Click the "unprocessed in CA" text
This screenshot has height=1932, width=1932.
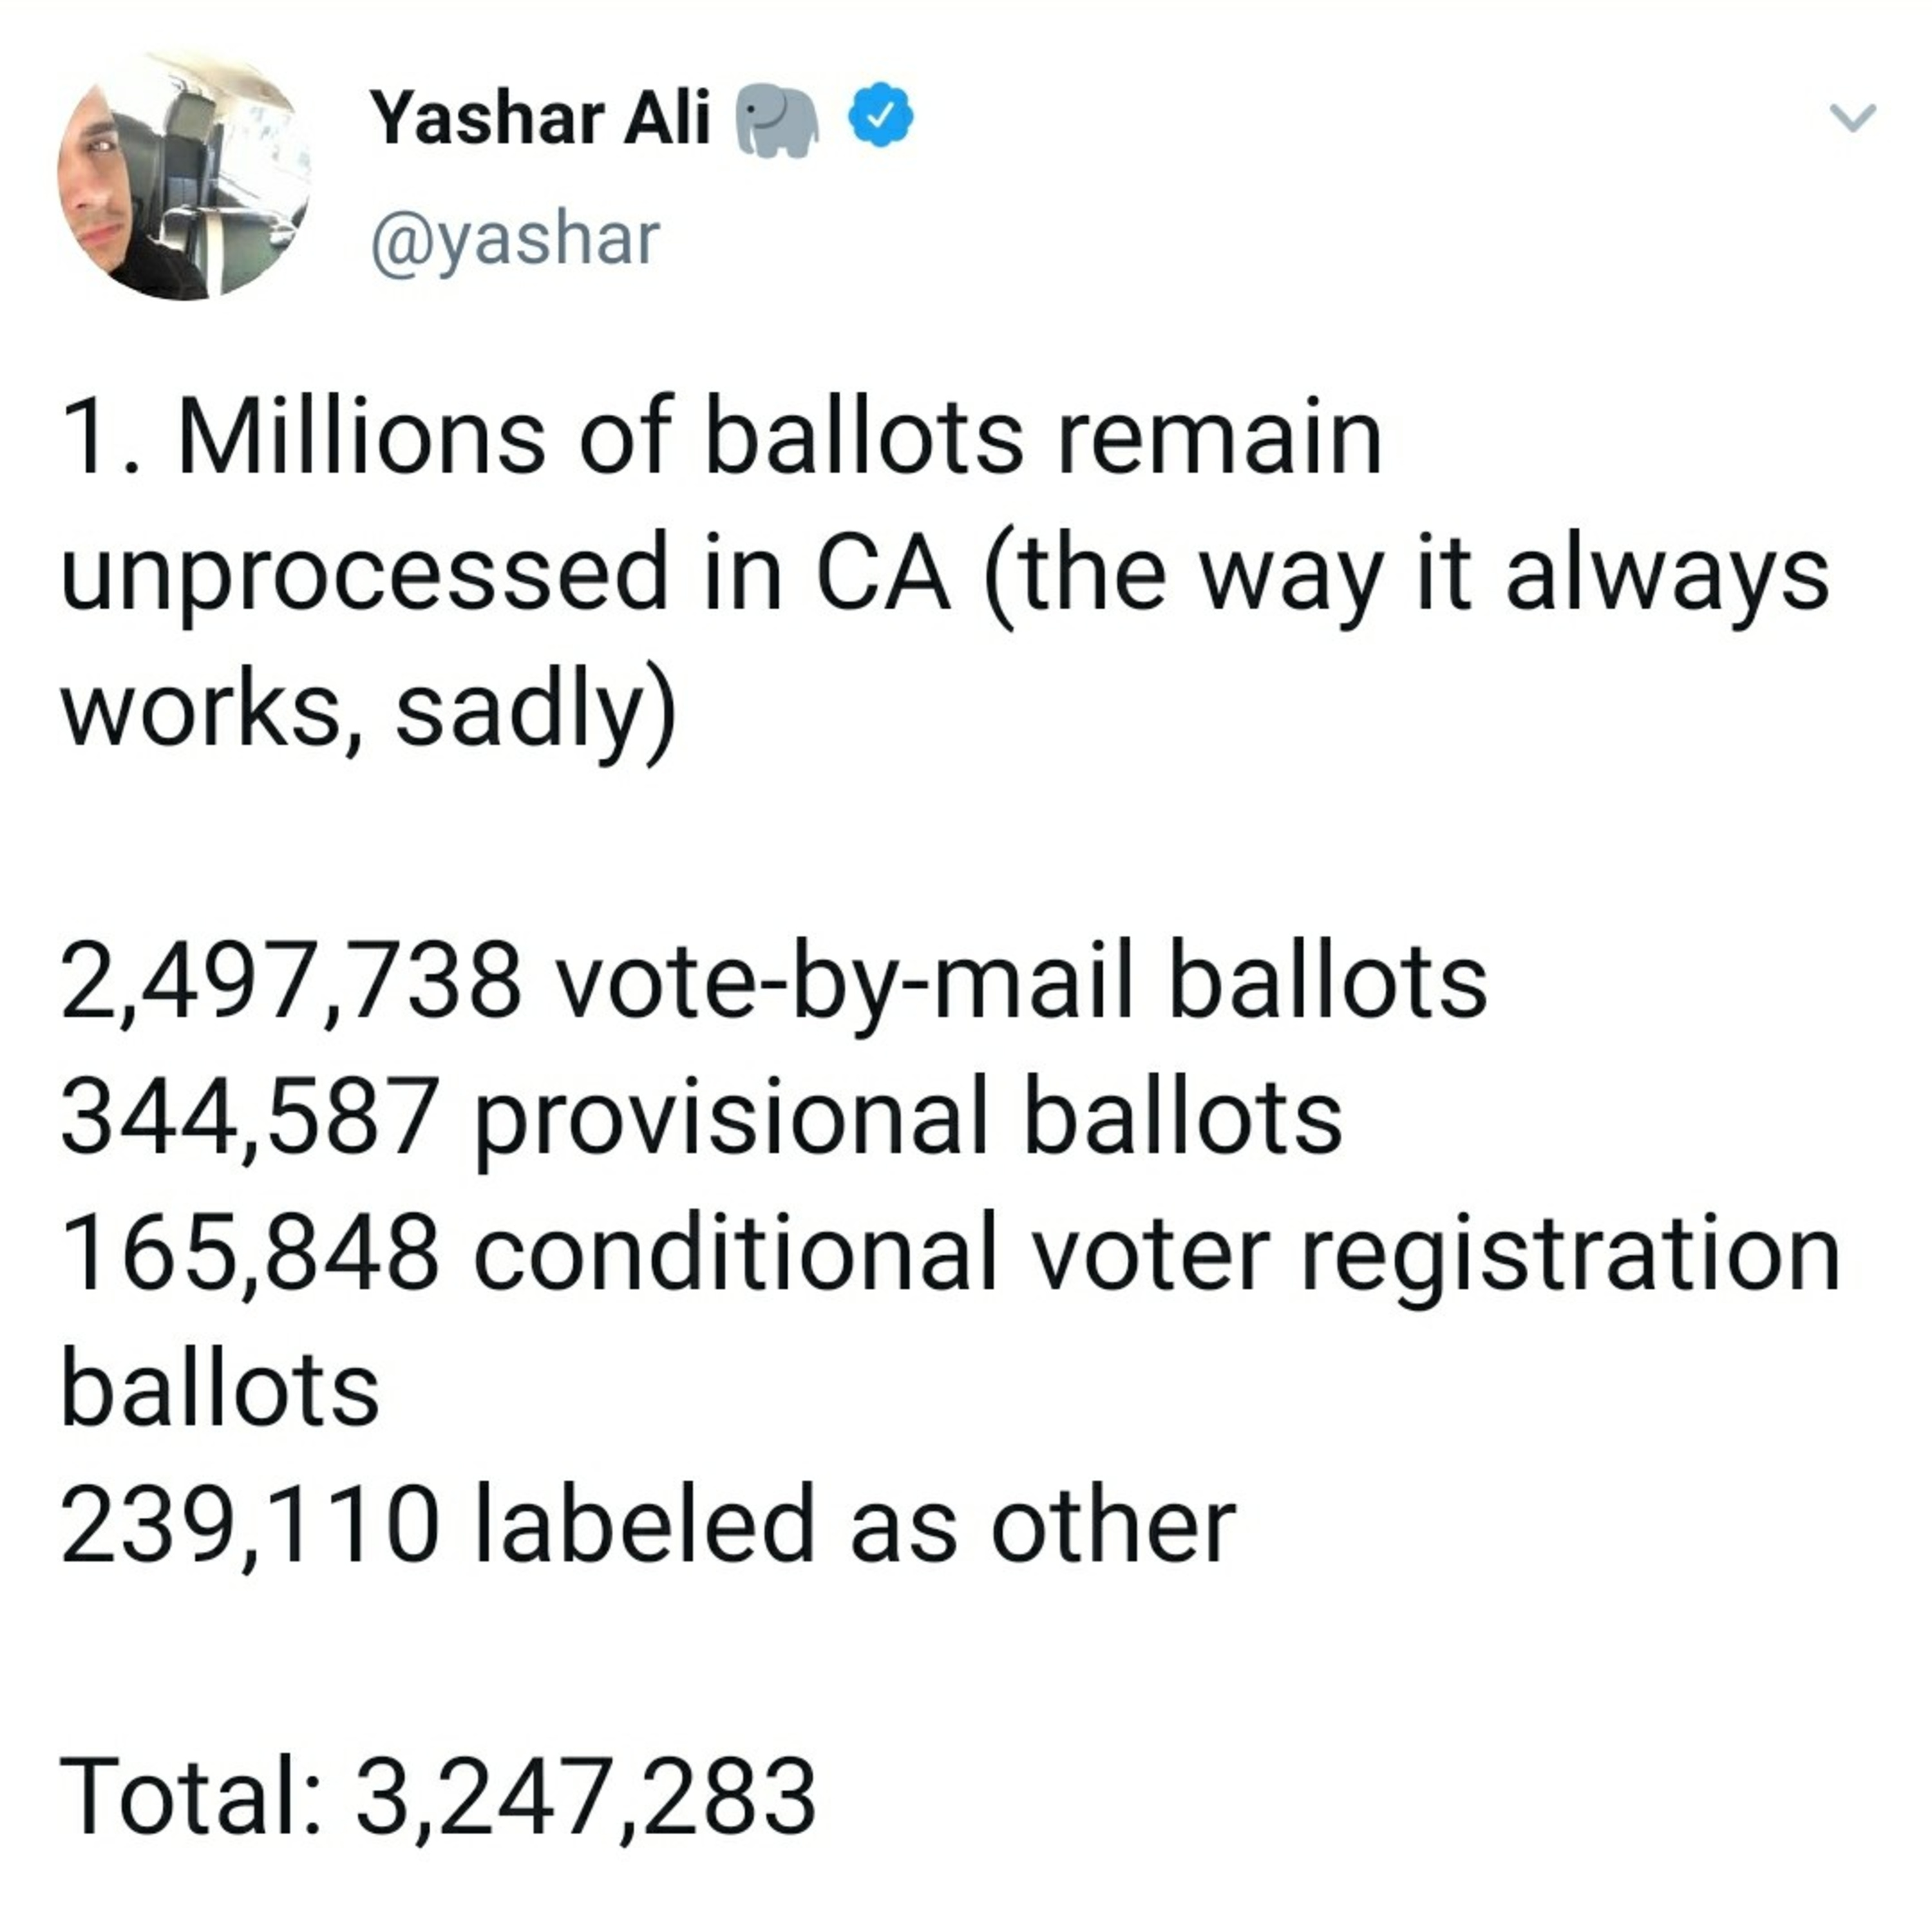[505, 574]
